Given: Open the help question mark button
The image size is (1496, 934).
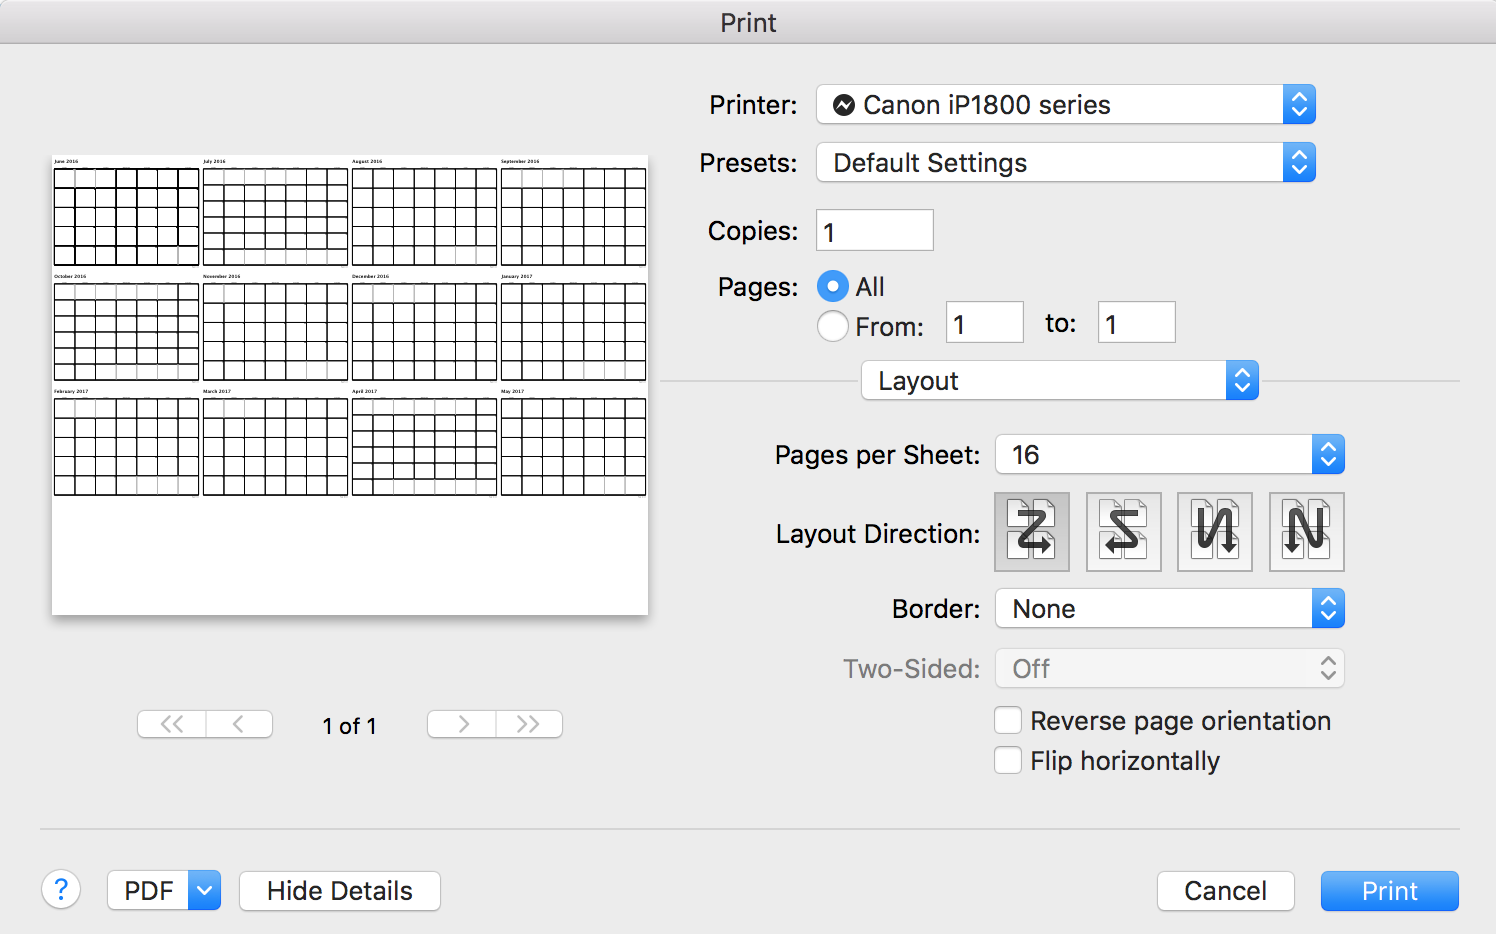Looking at the screenshot, I should pos(61,889).
